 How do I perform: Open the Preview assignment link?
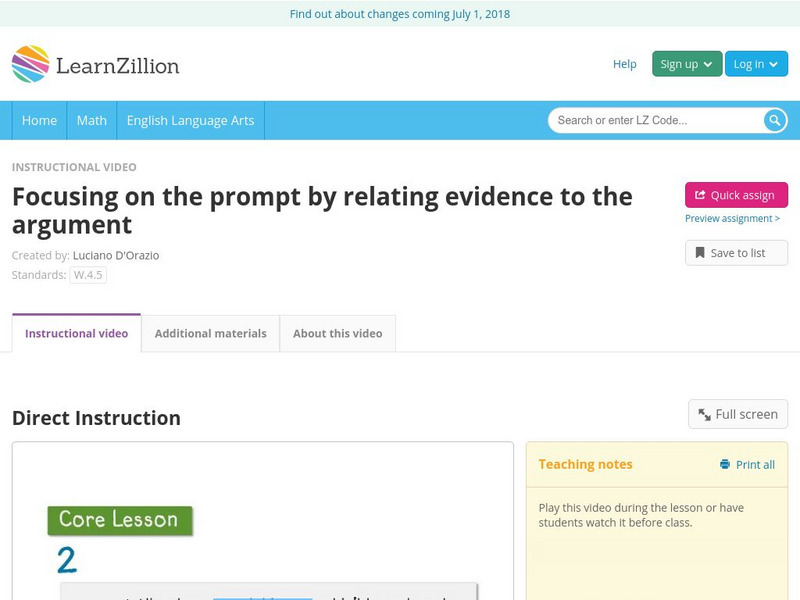tap(732, 218)
